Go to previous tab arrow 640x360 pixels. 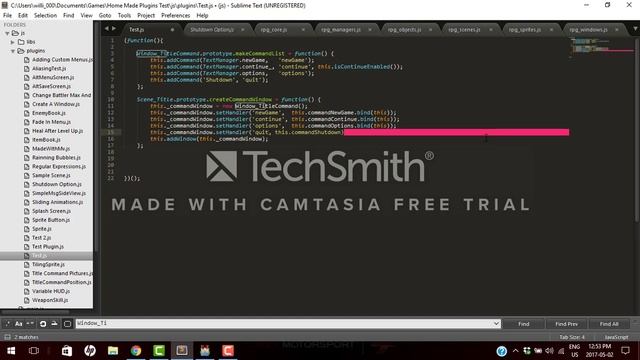pos(107,29)
